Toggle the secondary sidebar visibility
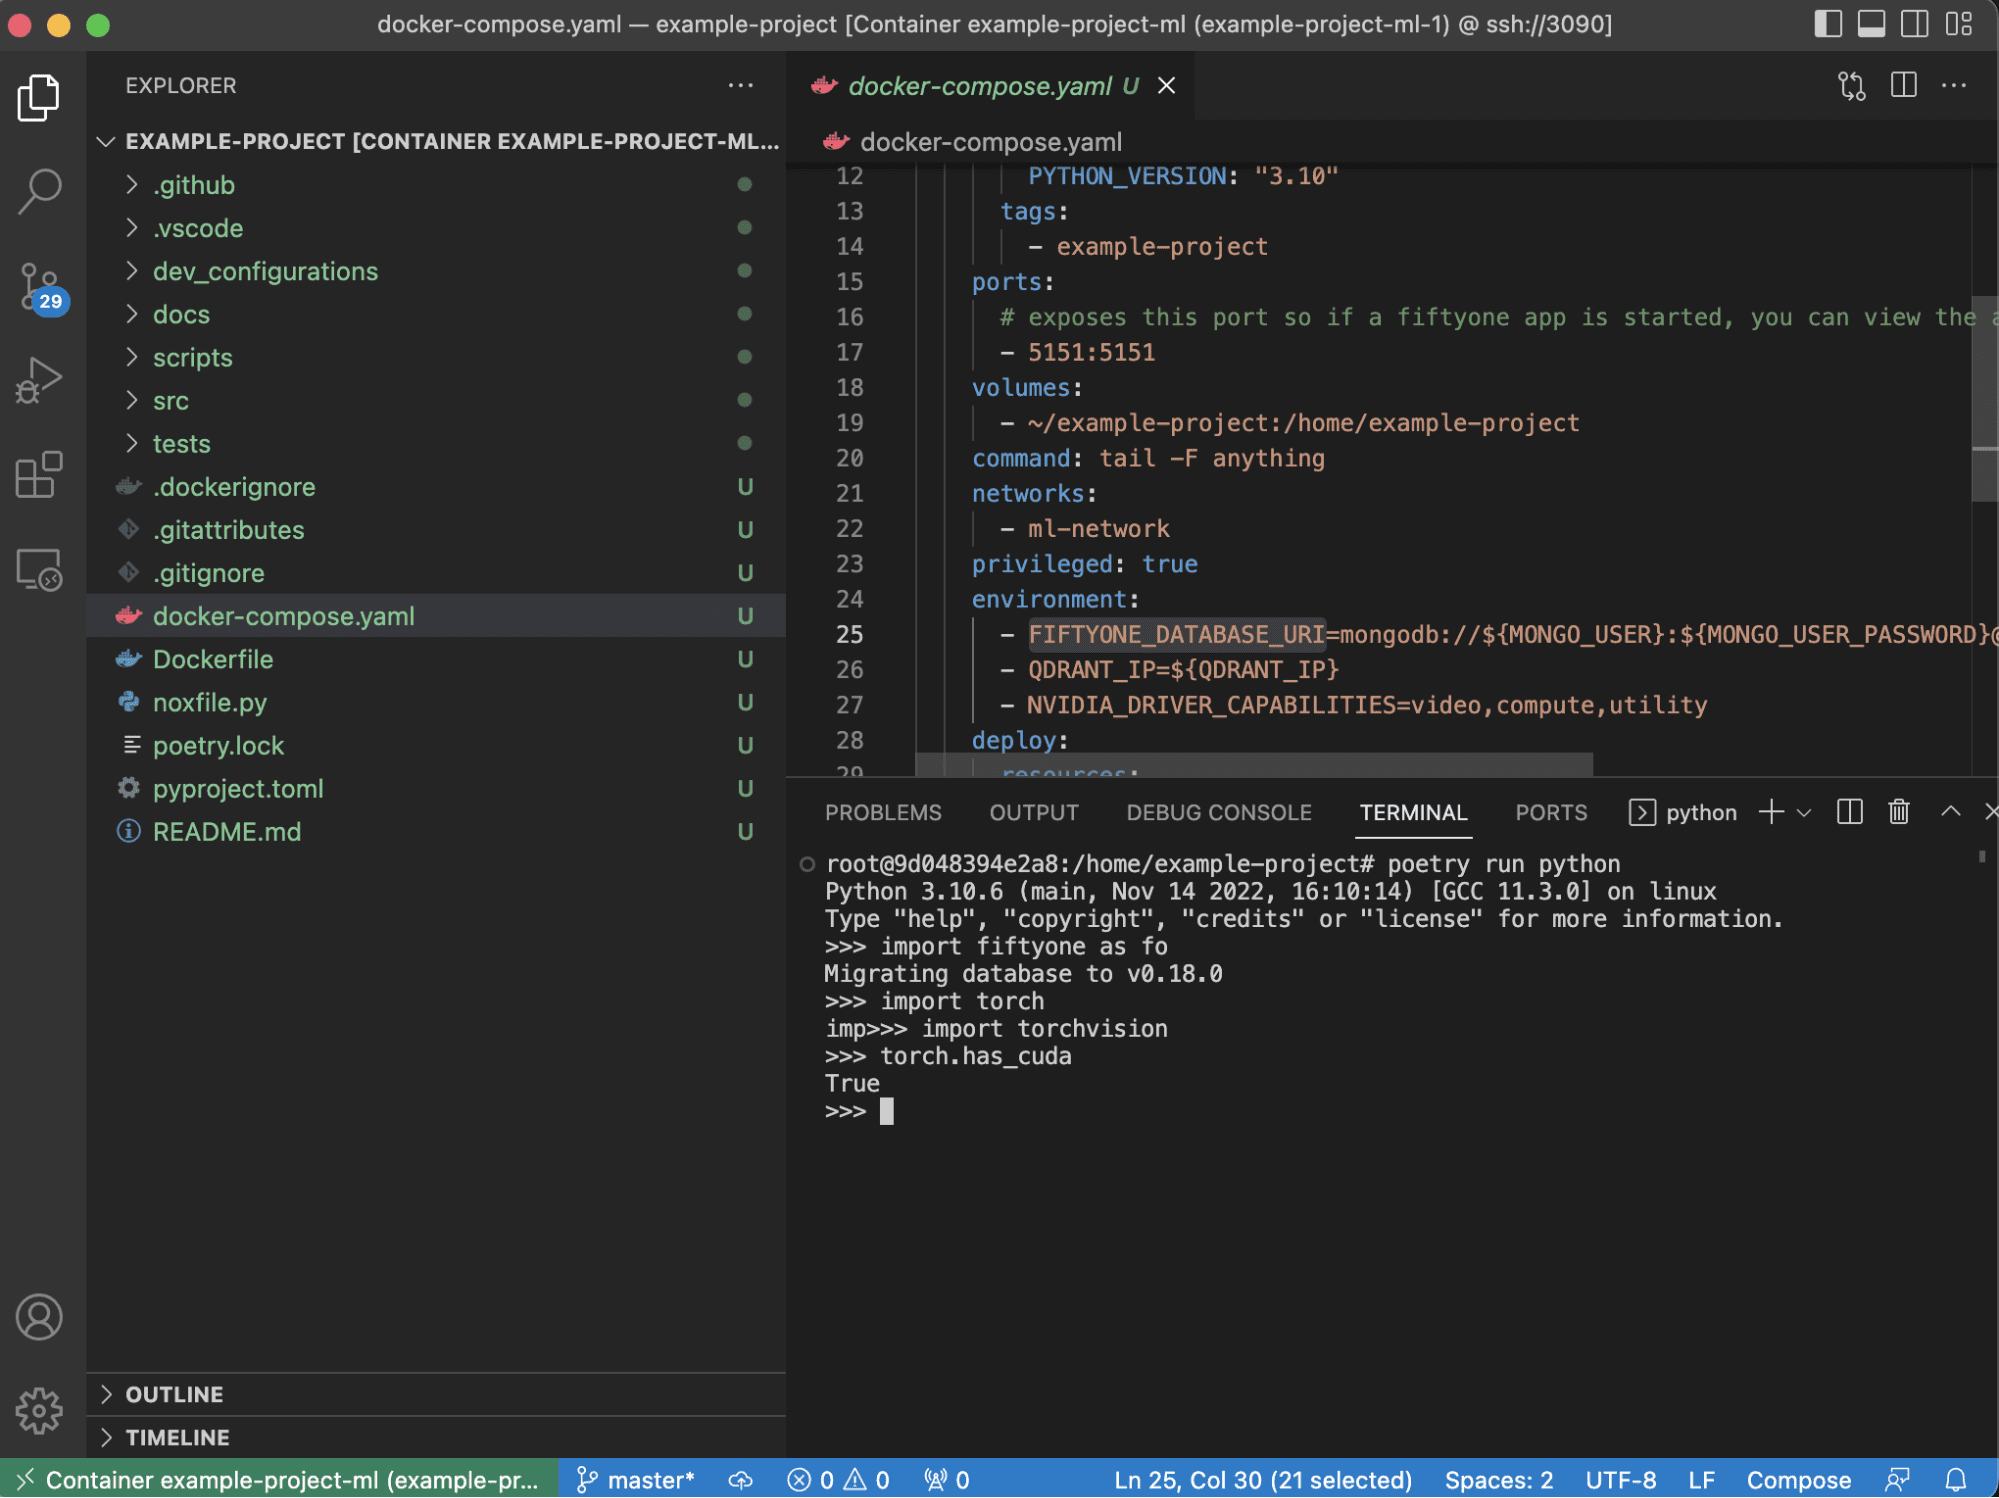 1914,24
